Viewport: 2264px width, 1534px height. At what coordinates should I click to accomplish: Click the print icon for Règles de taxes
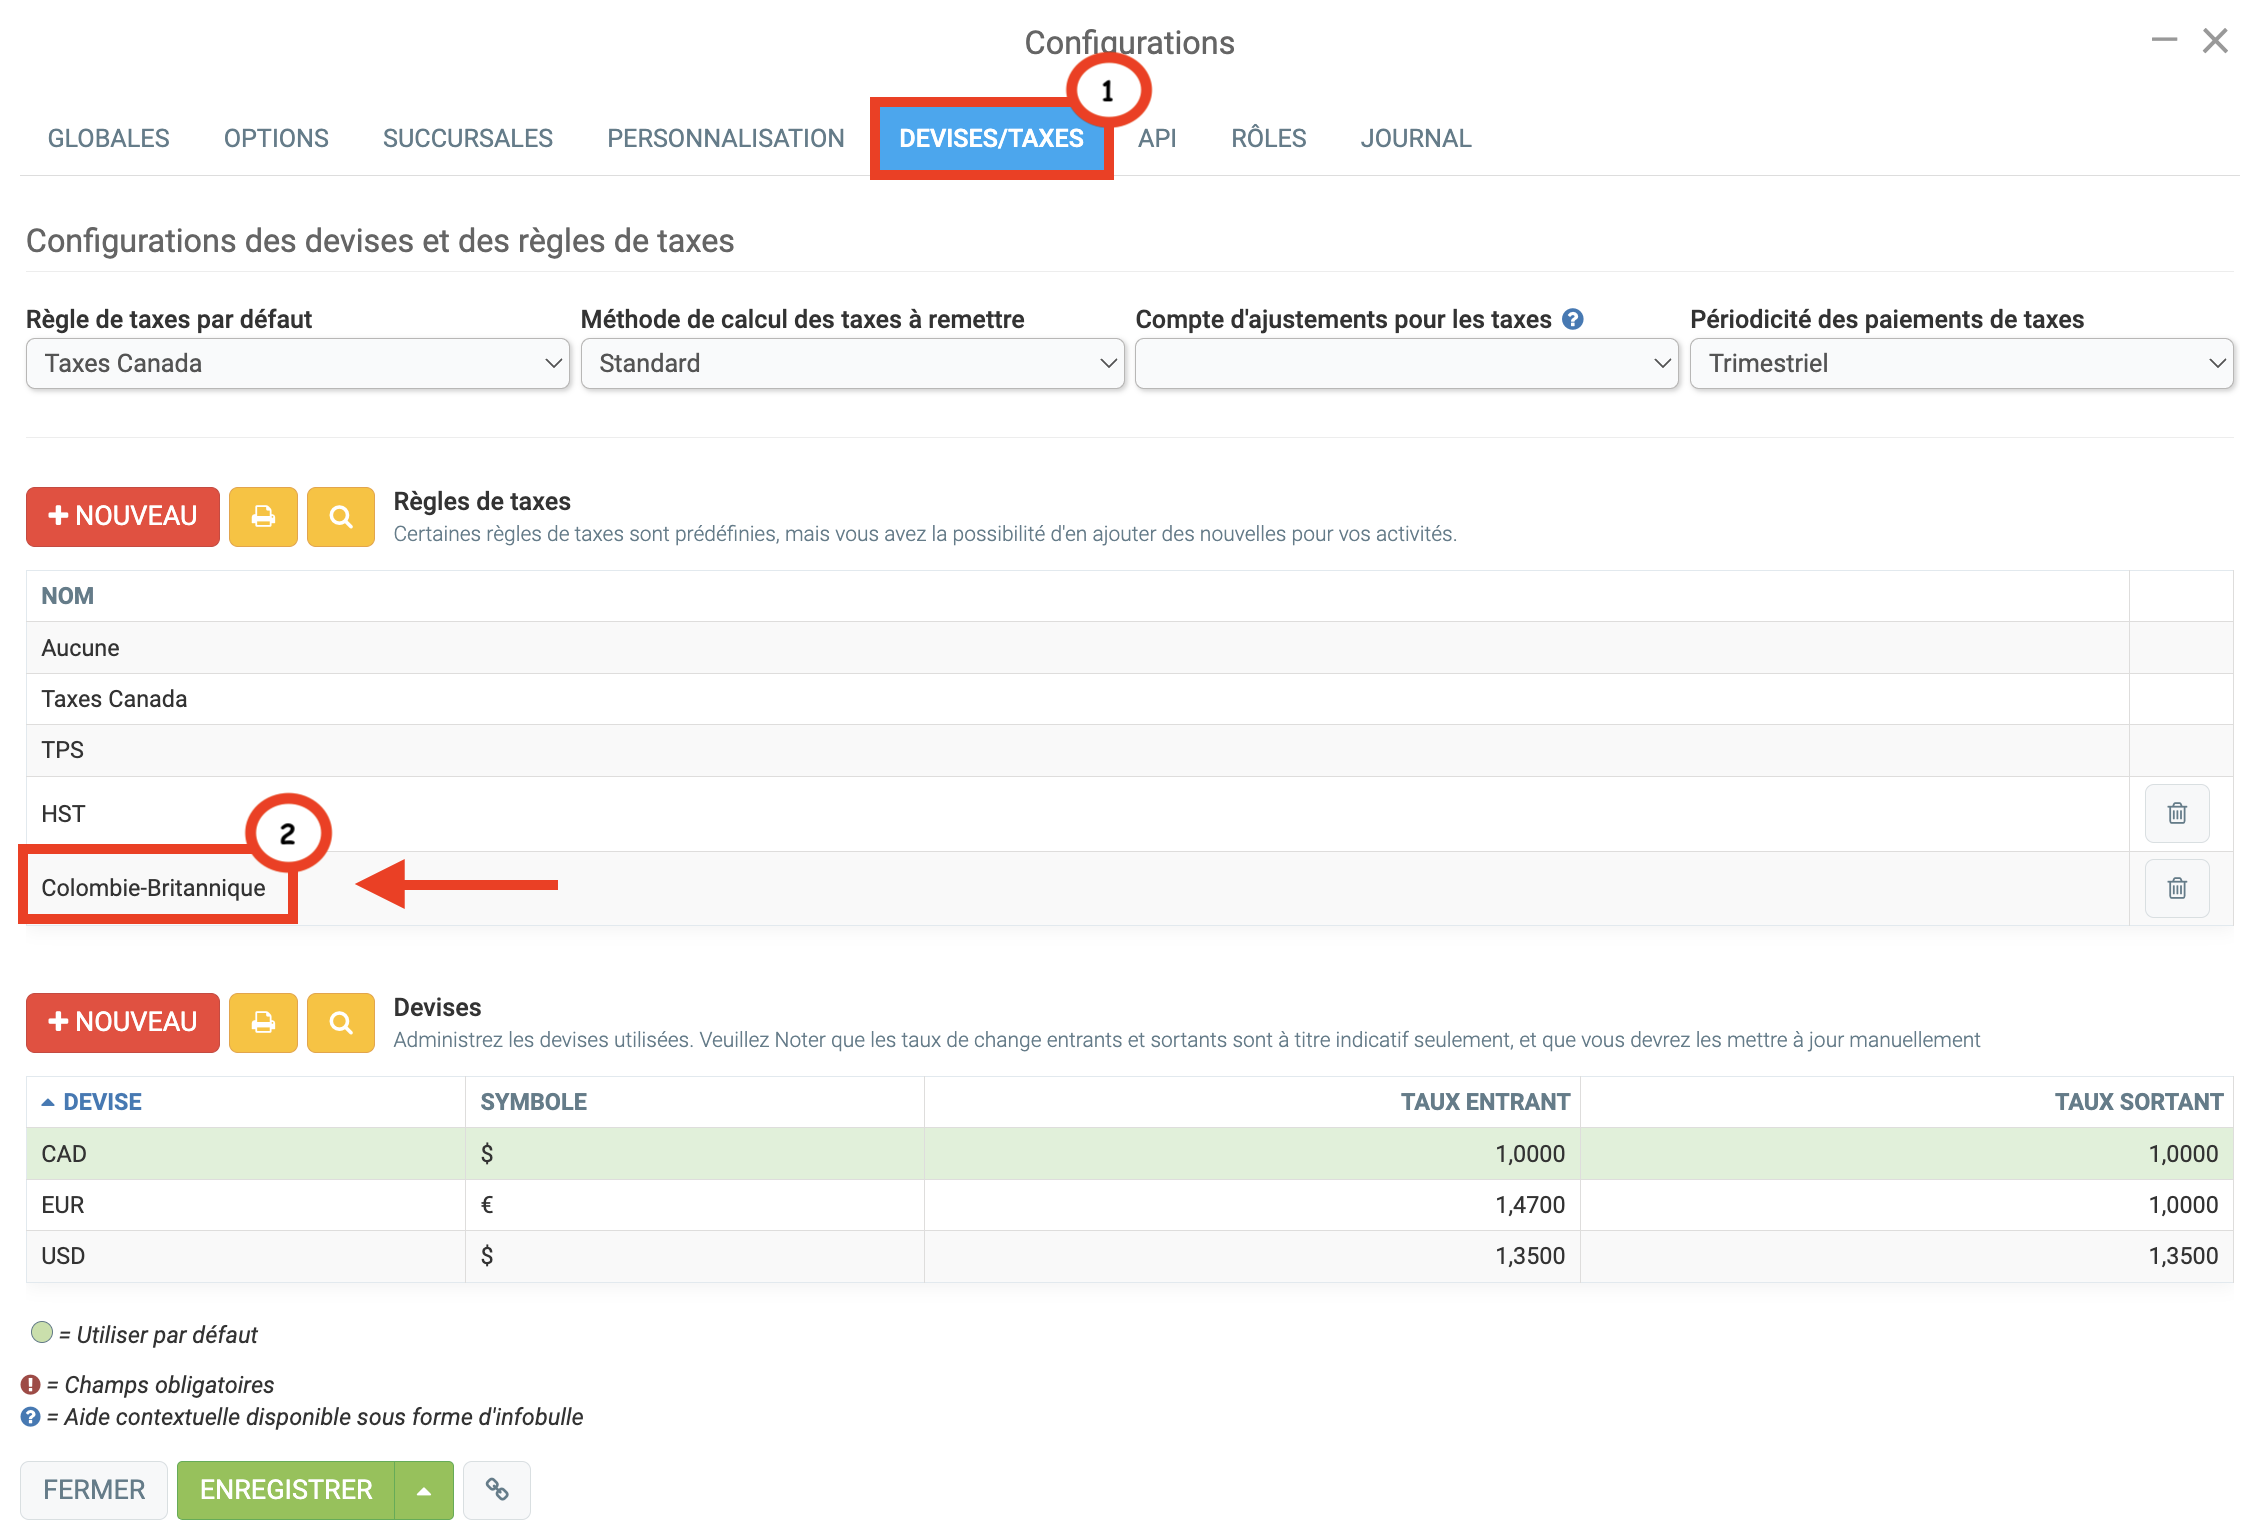click(263, 517)
